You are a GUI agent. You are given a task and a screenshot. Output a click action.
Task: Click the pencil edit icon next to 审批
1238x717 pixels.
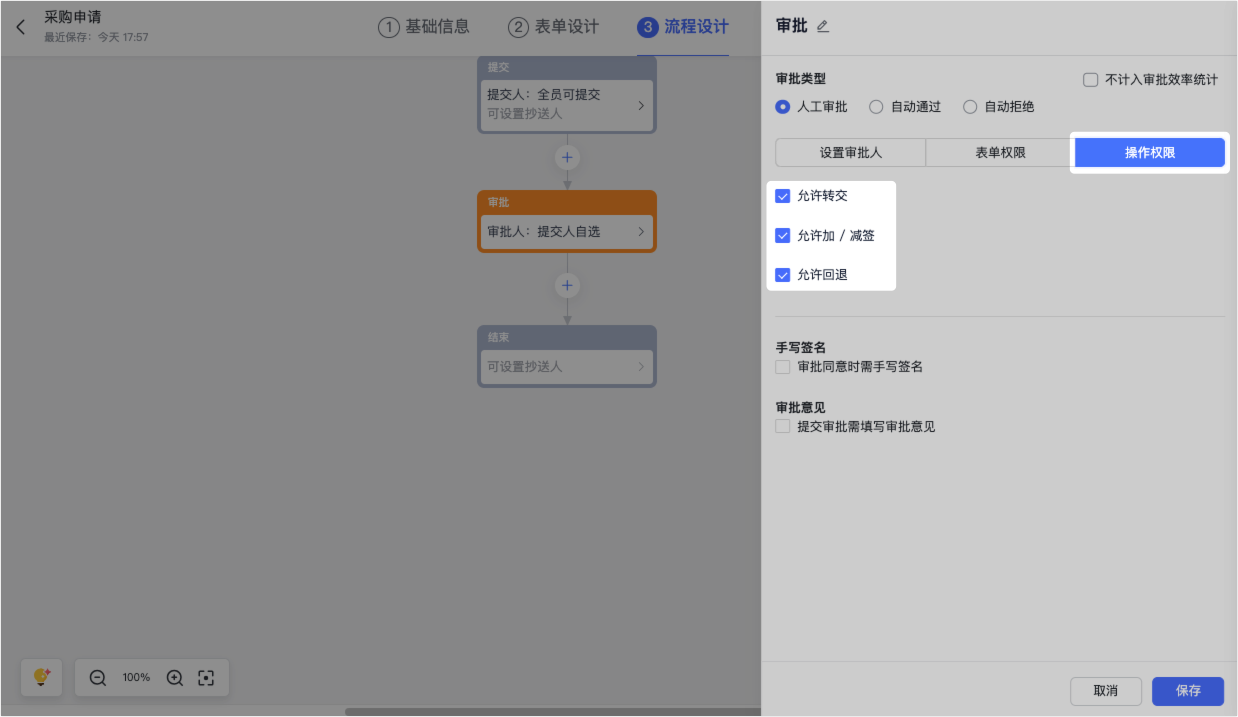(823, 27)
